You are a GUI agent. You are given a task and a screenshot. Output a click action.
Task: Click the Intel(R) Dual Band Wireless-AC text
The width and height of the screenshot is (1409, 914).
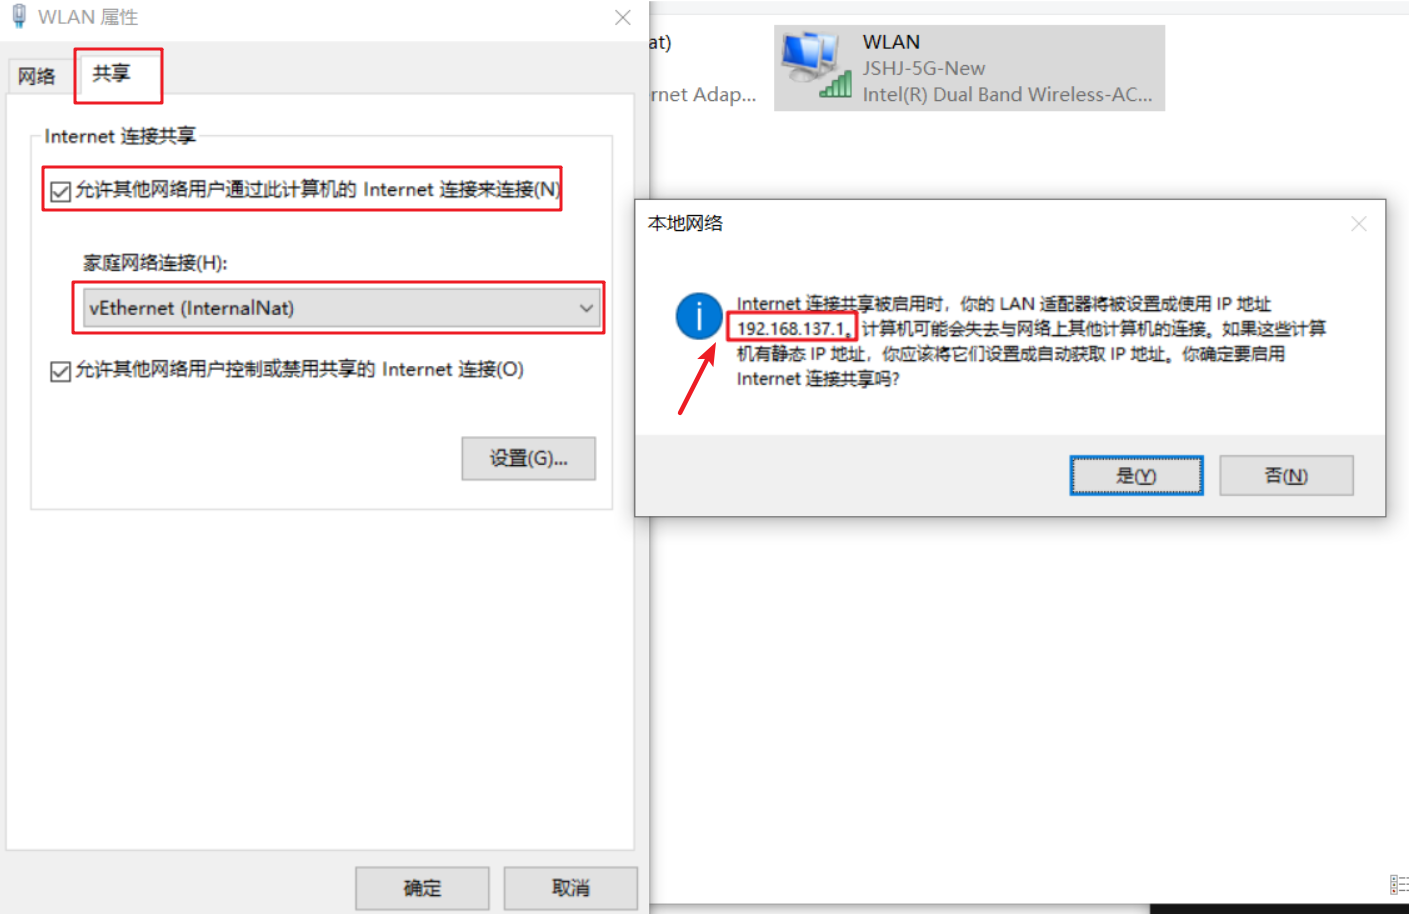(1007, 95)
